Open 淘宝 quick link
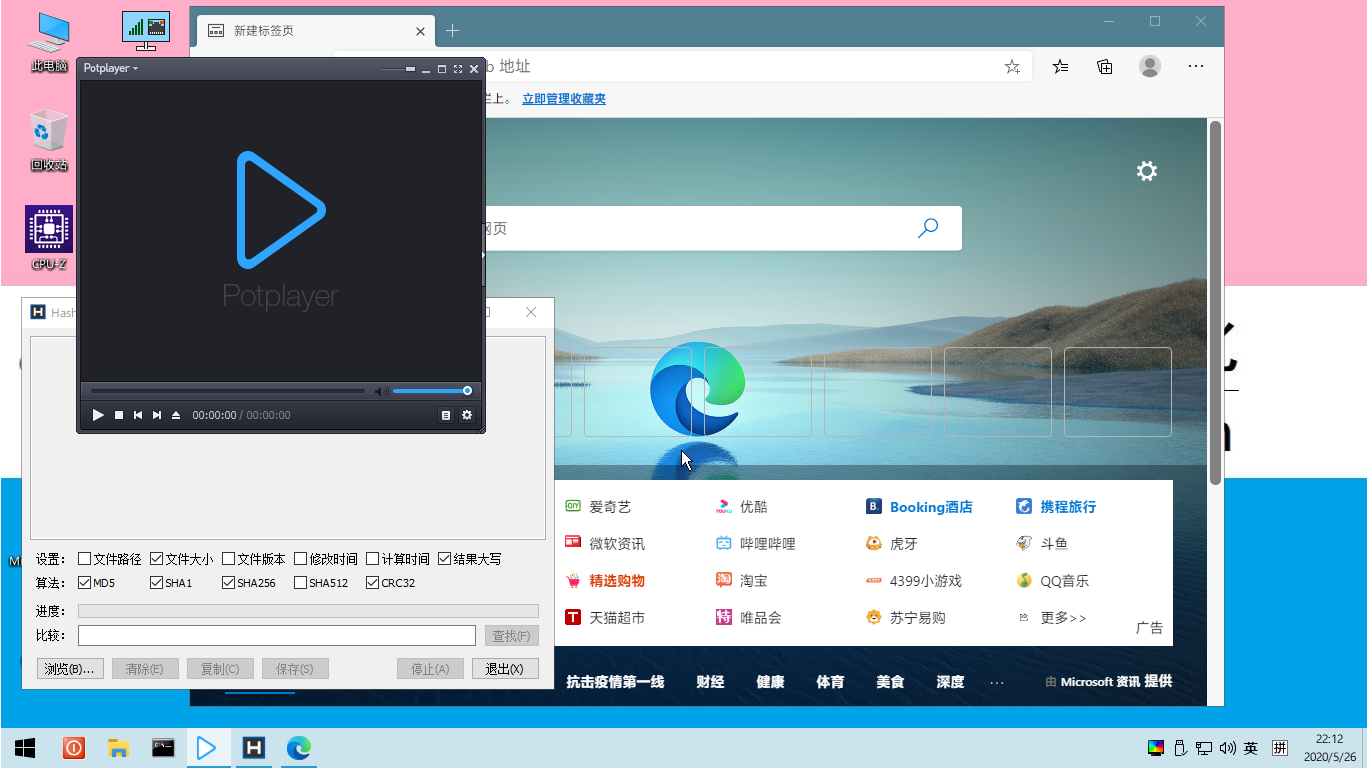The width and height of the screenshot is (1368, 769). pos(742,581)
